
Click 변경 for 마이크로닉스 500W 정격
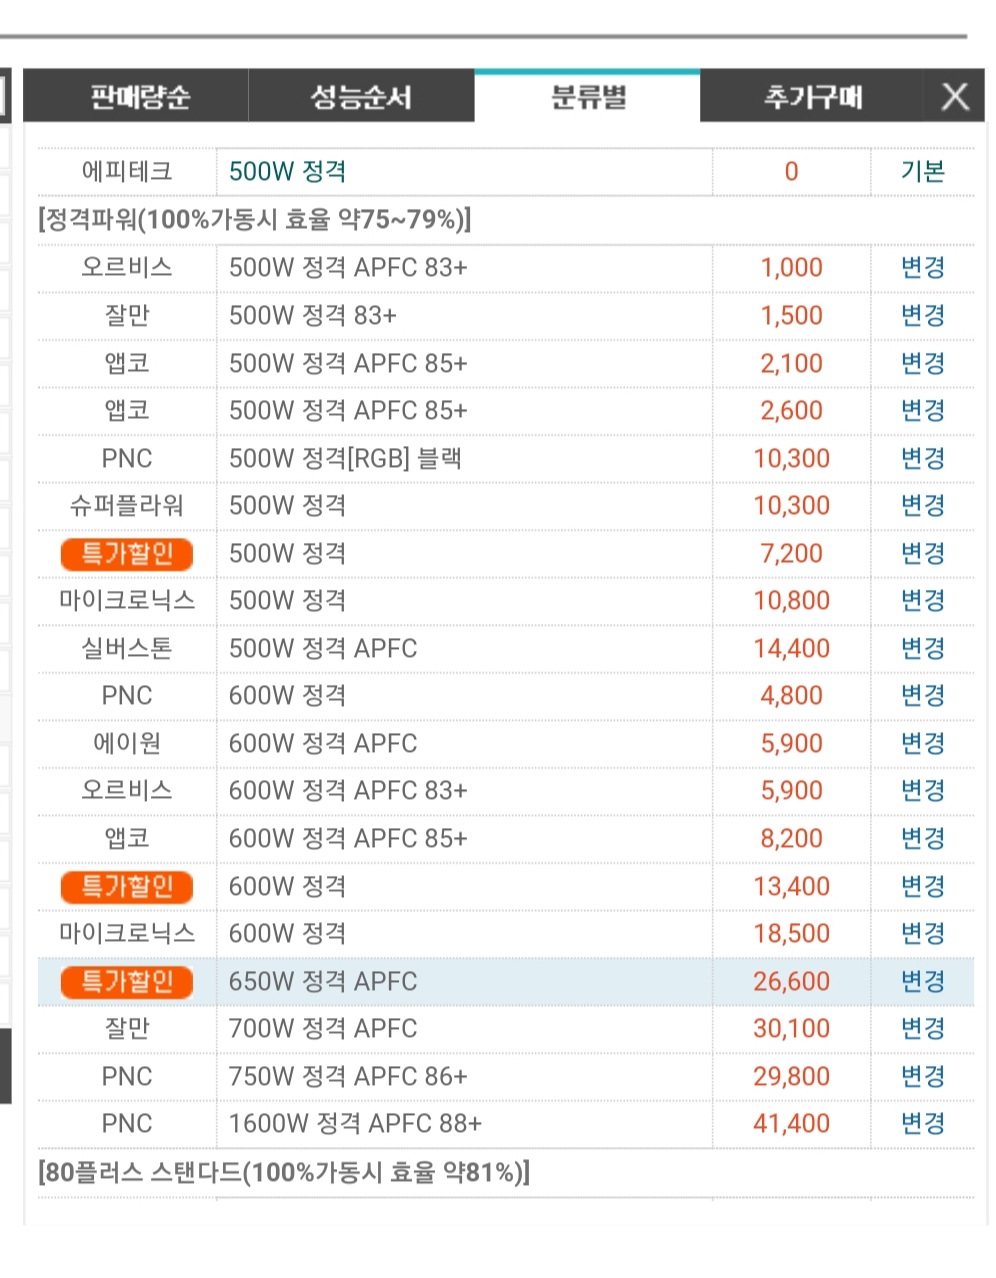922,600
